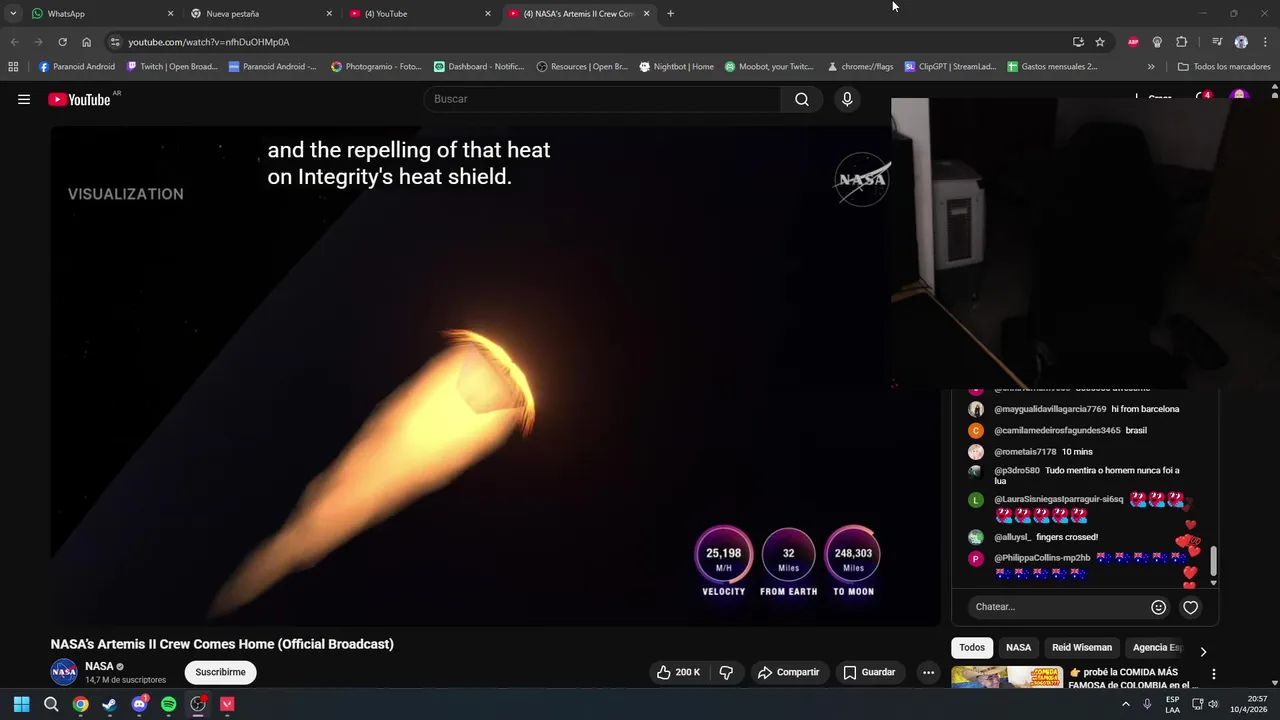This screenshot has width=1280, height=720.
Task: Show hidden system tray icons
Action: [x=1126, y=704]
